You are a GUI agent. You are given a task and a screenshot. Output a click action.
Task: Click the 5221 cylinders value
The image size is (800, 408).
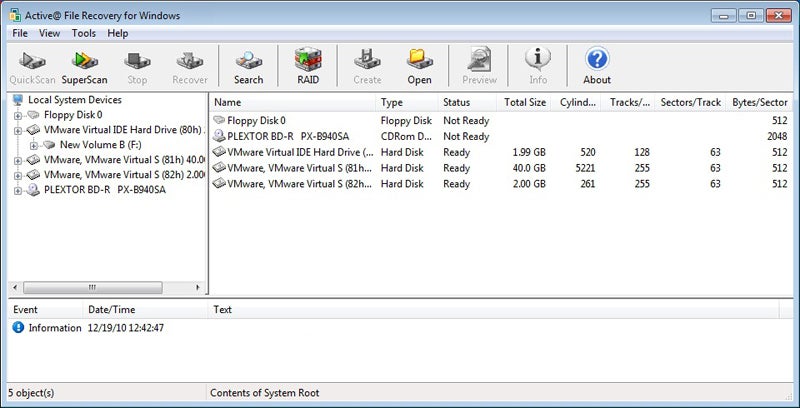585,168
